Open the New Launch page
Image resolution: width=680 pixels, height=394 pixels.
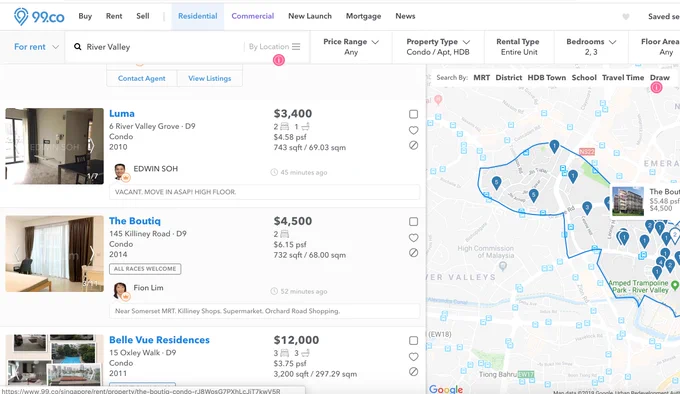pos(310,16)
